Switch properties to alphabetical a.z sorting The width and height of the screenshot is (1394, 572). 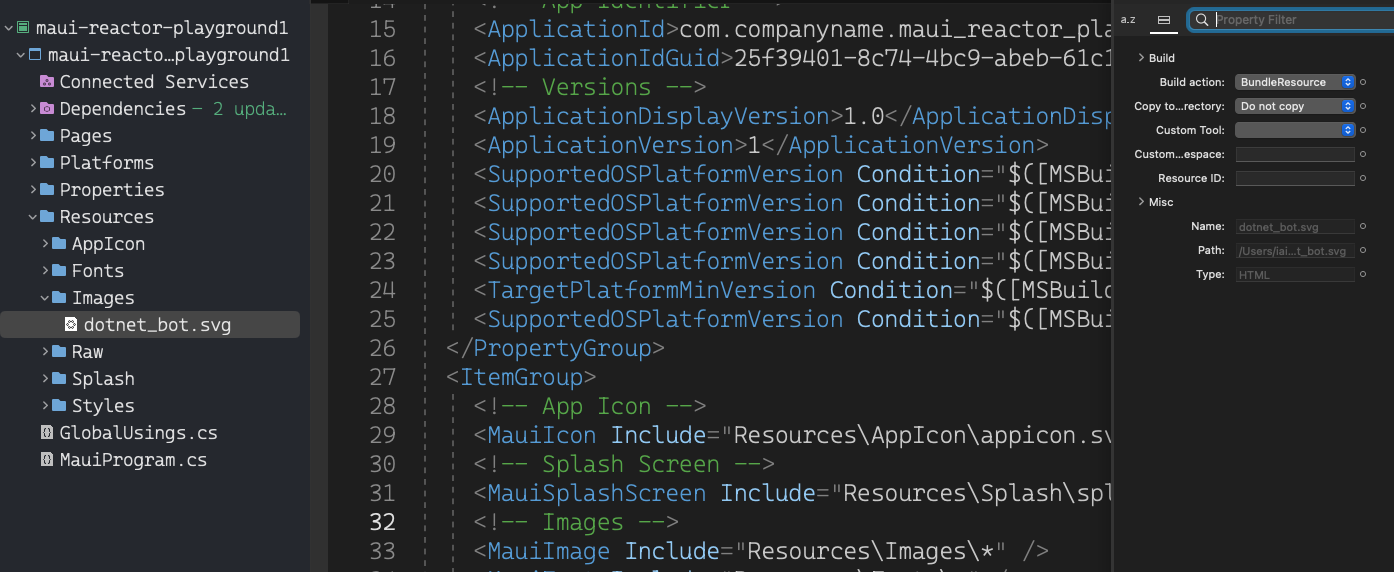tap(1128, 20)
